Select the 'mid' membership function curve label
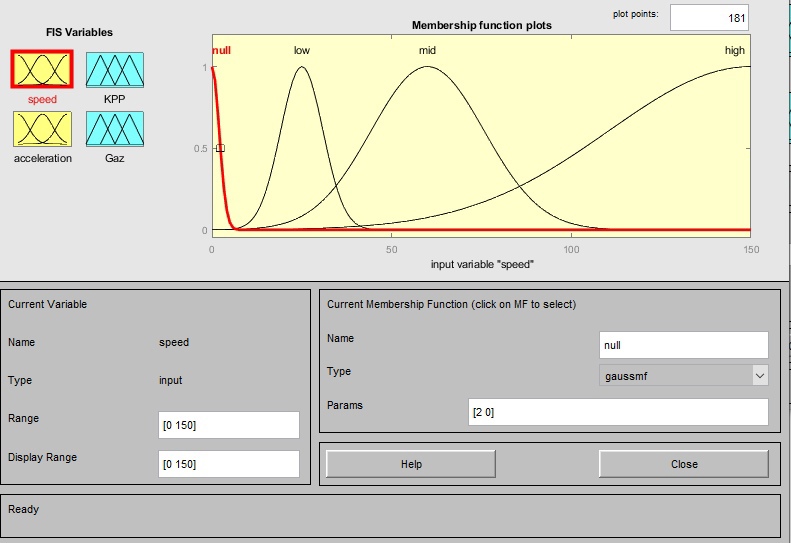This screenshot has height=543, width=791. click(427, 50)
